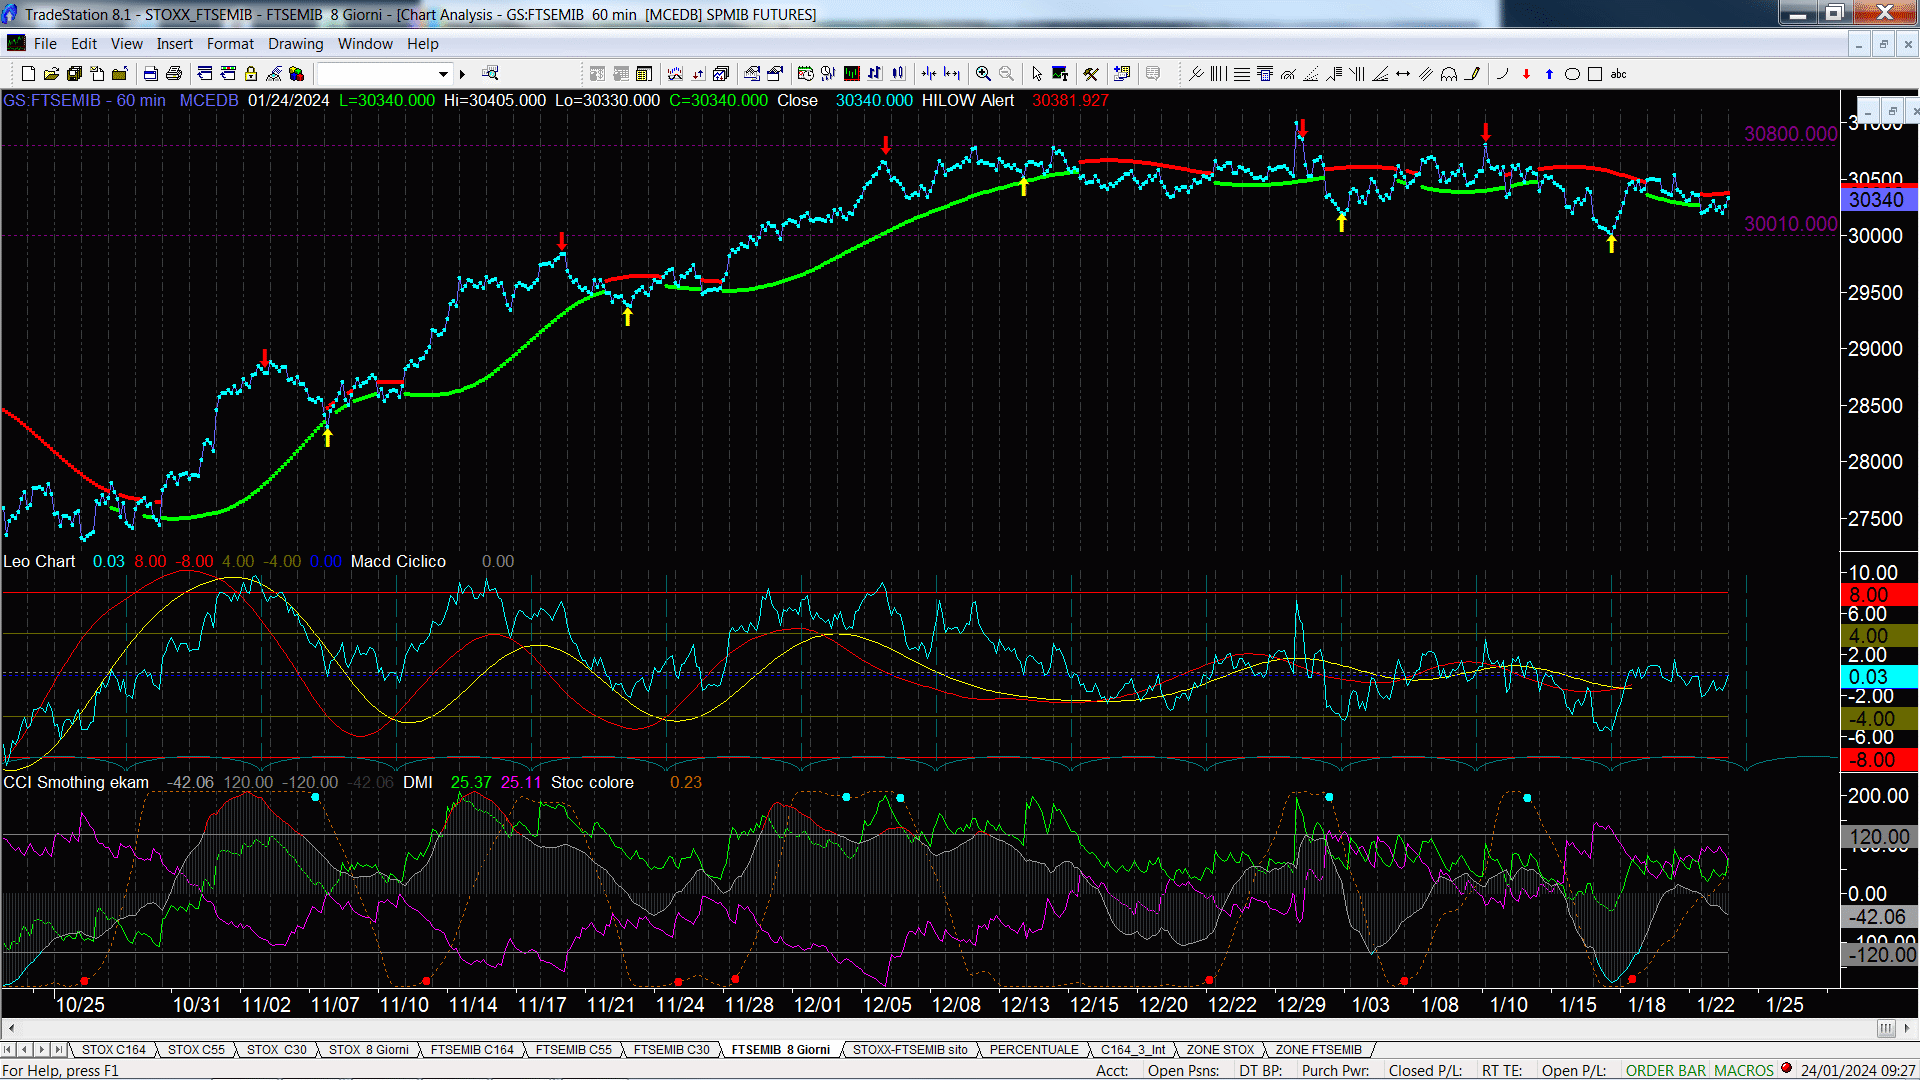This screenshot has height=1080, width=1920.
Task: Click the Zoom Out magnifier icon
Action: [x=1006, y=73]
